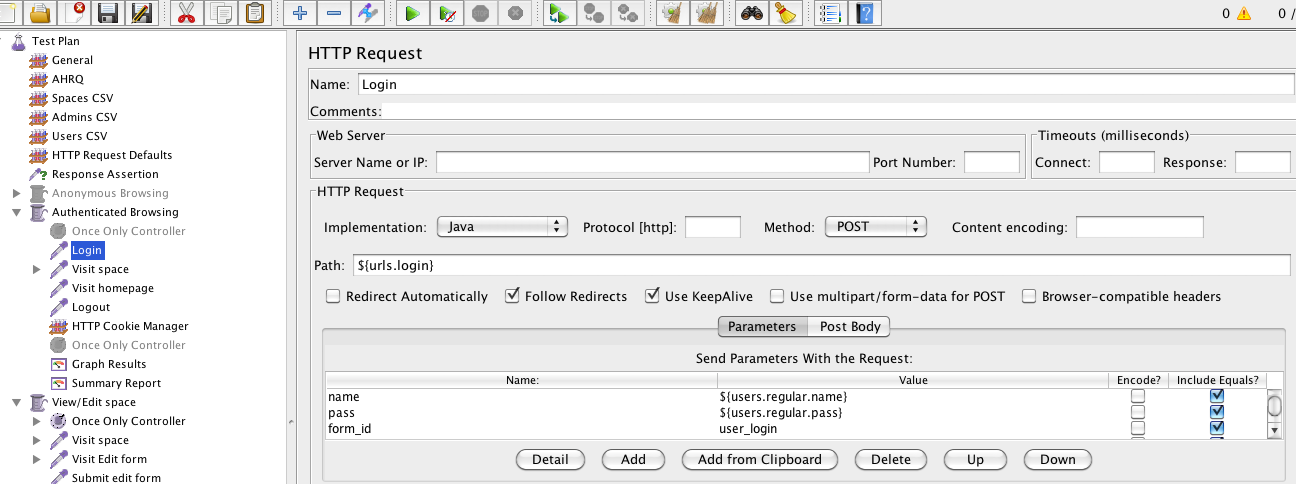Image resolution: width=1296 pixels, height=484 pixels.
Task: Enable Redirect Automatically checkbox
Action: (x=332, y=296)
